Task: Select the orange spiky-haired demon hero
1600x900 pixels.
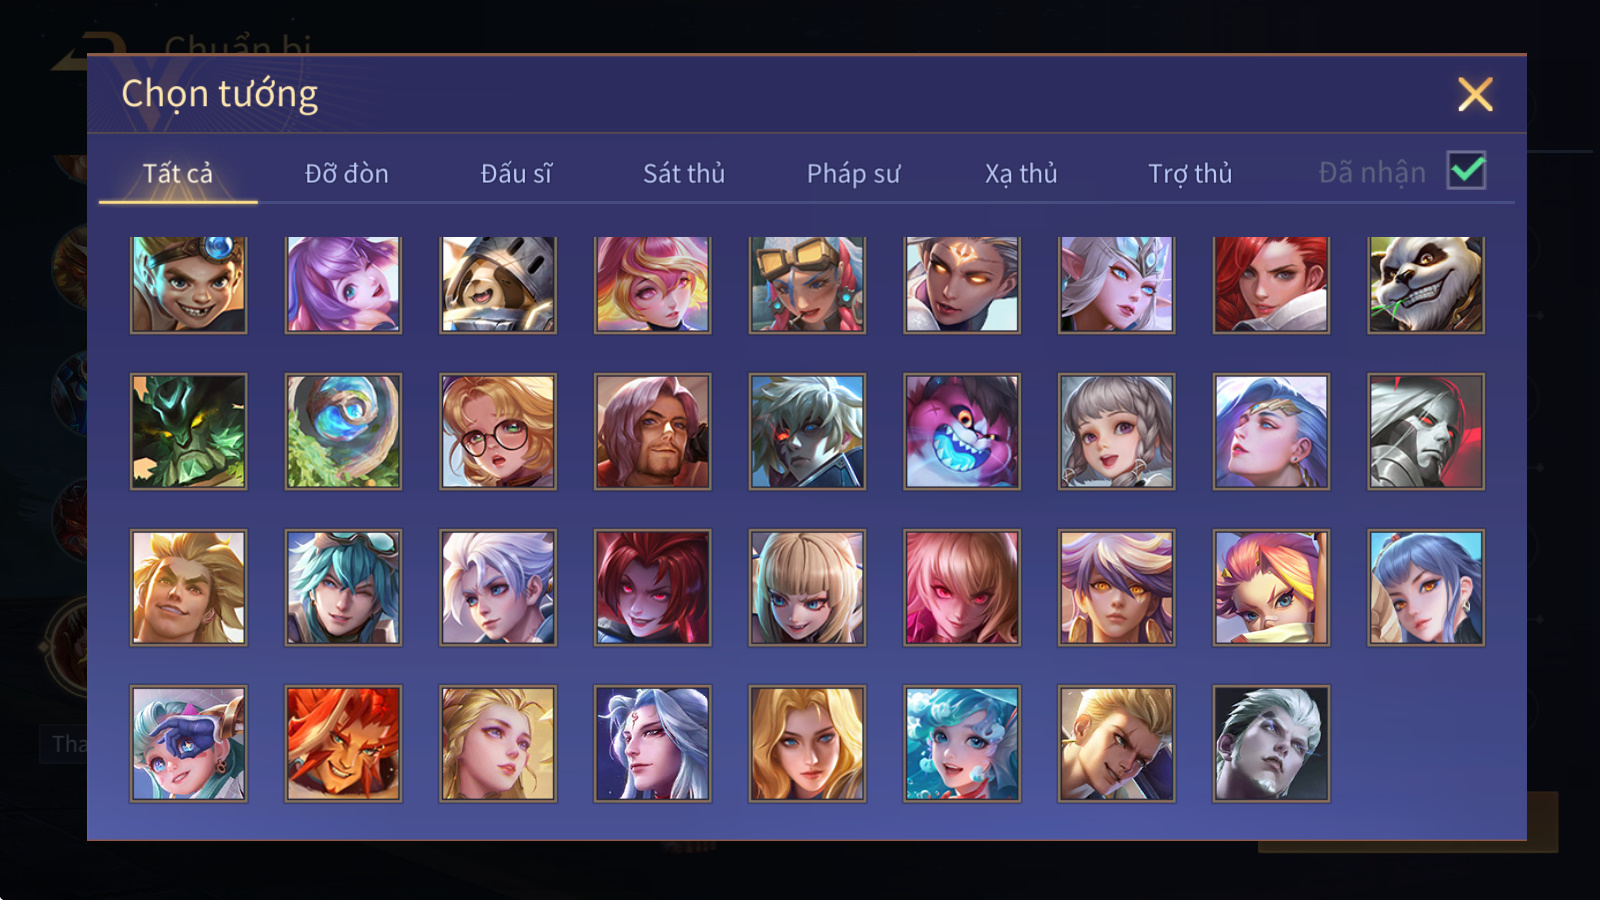Action: tap(343, 743)
